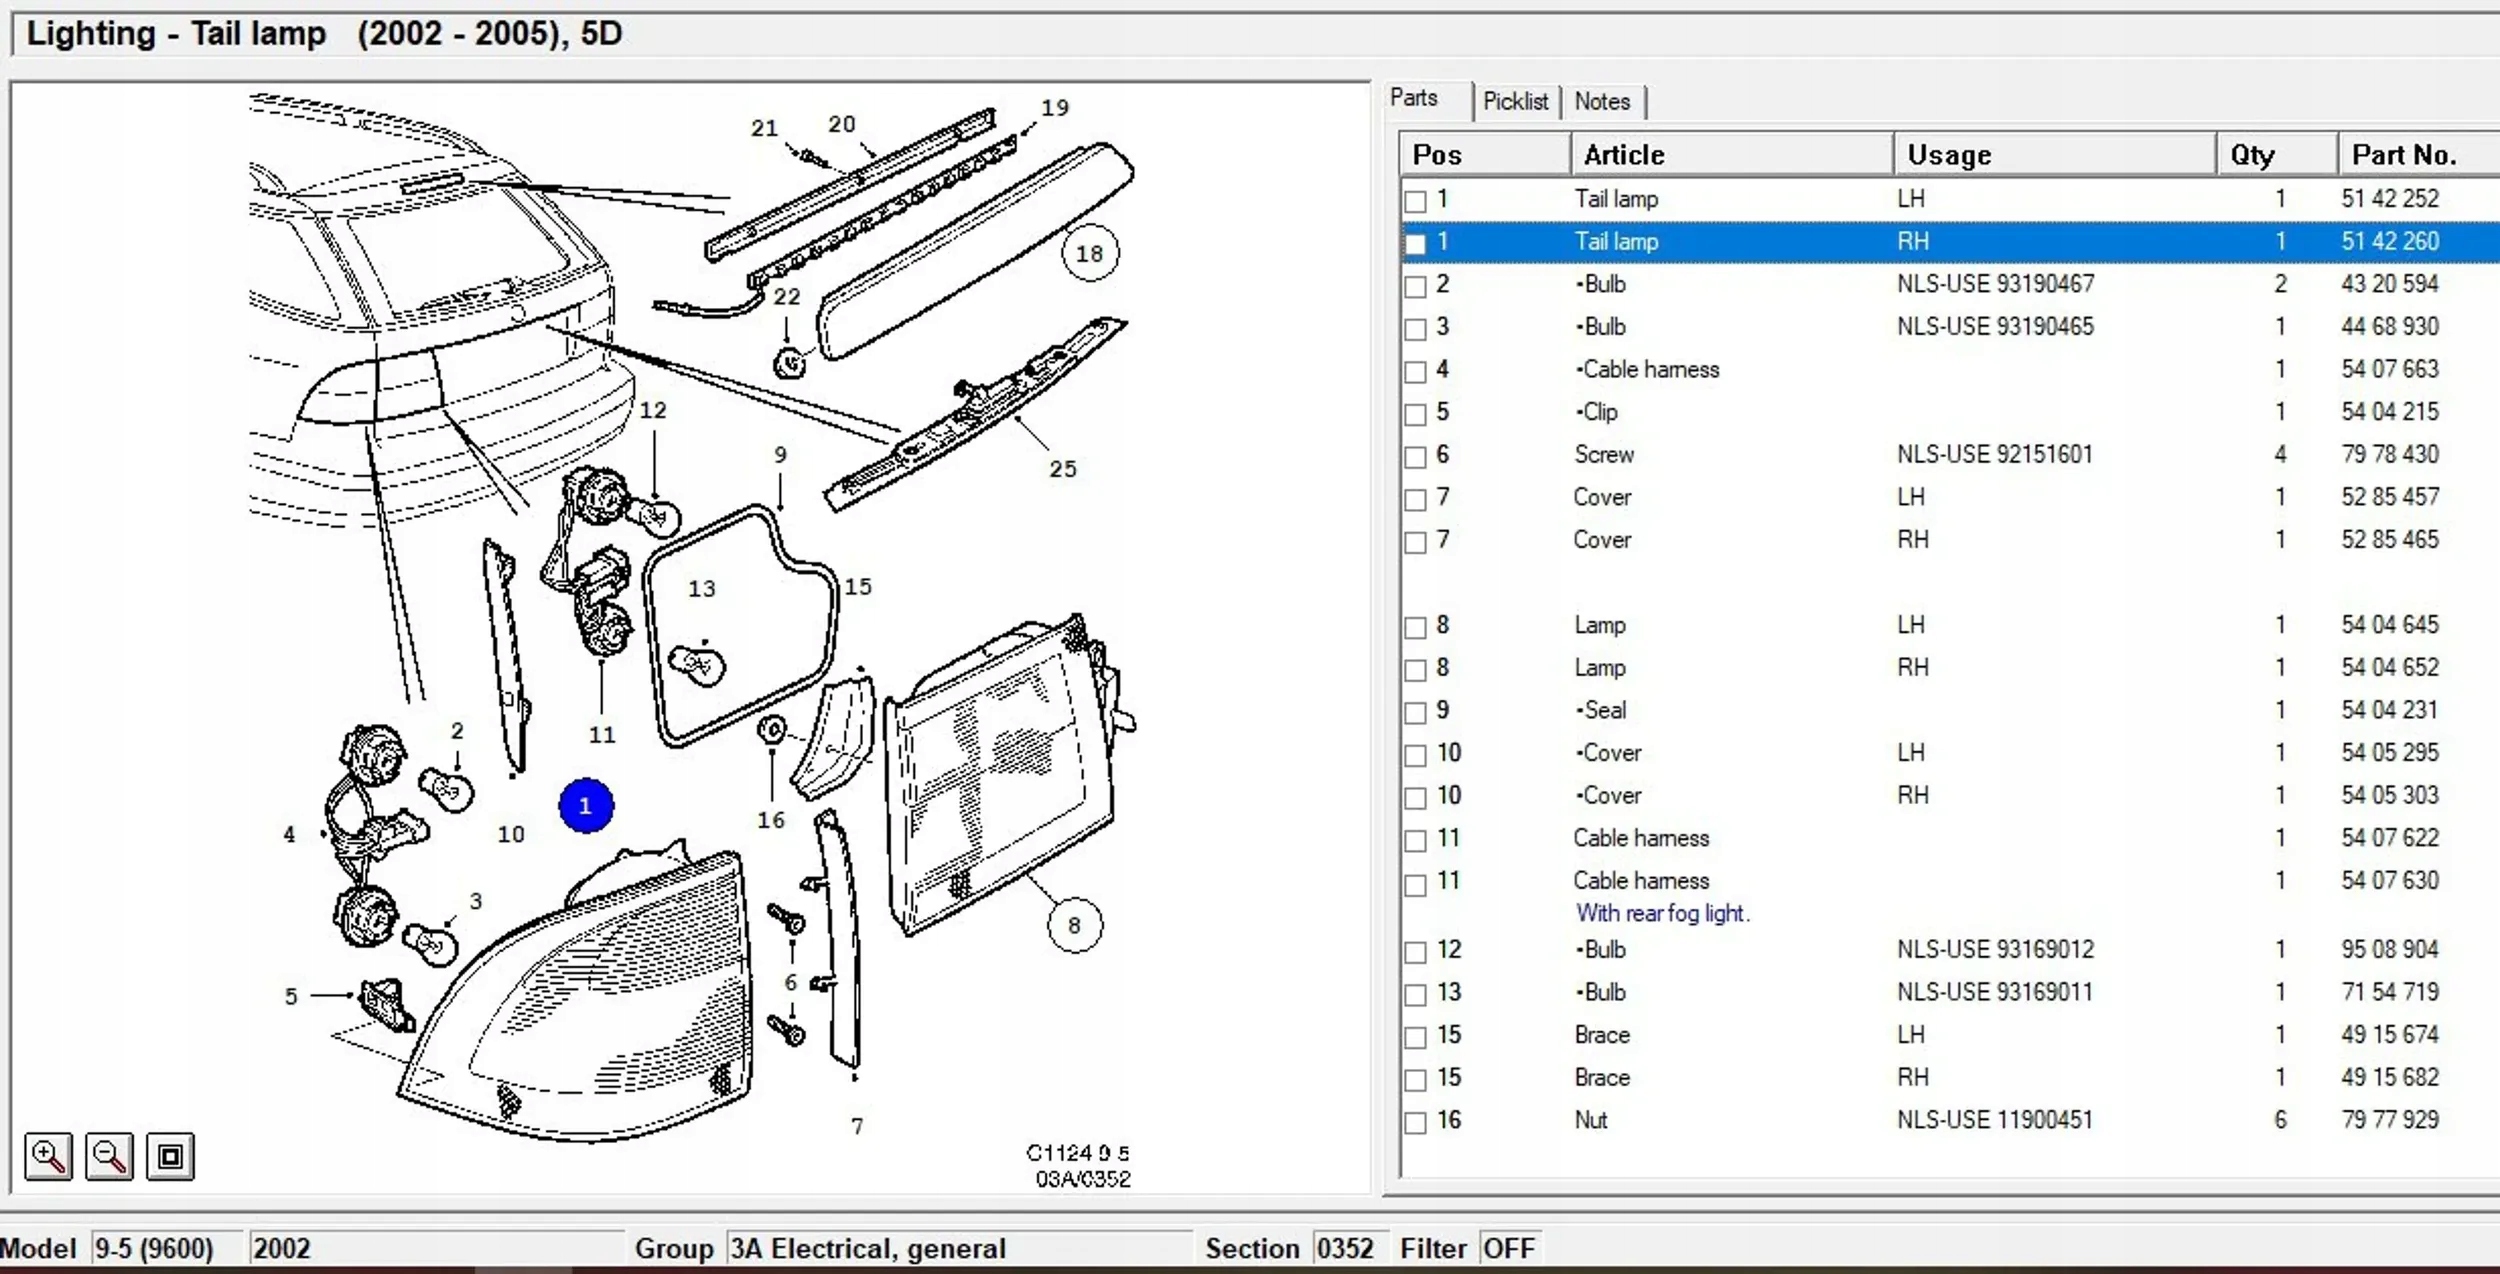Click usage text NLS-USE 93169012
Image resolution: width=2500 pixels, height=1274 pixels.
pyautogui.click(x=1995, y=949)
